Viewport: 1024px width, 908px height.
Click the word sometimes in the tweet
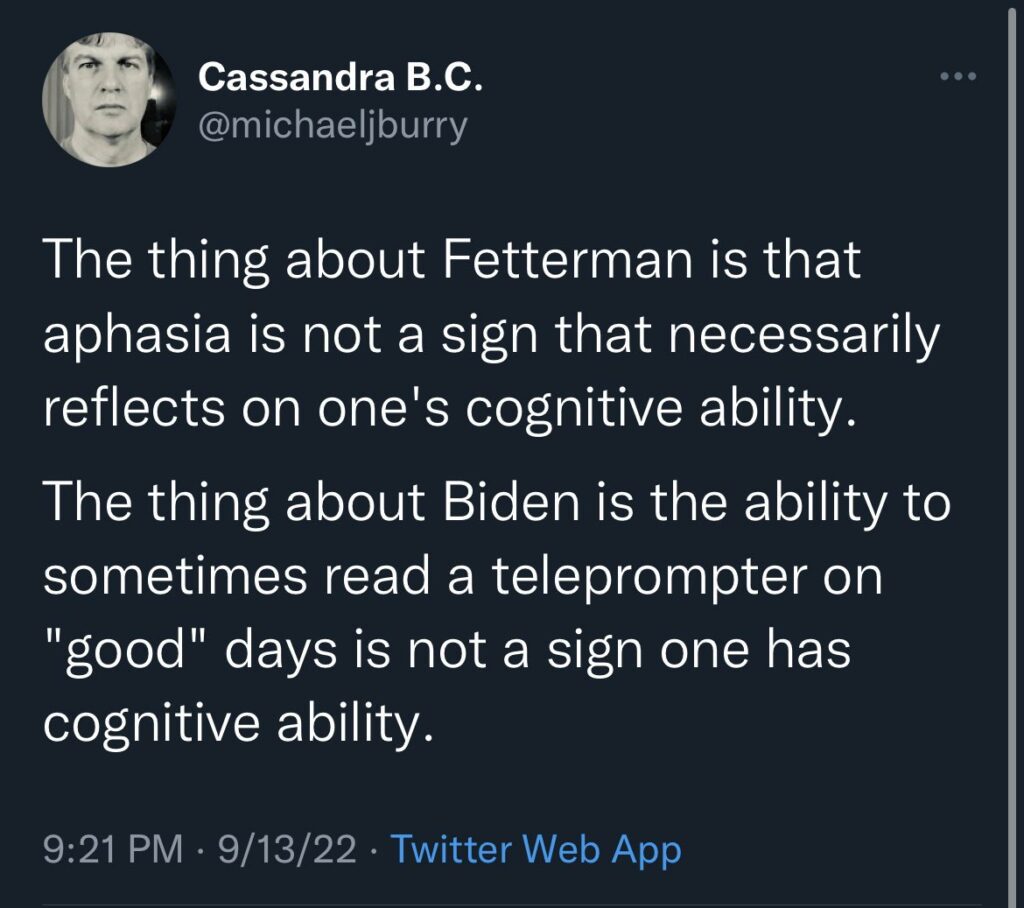(x=174, y=577)
